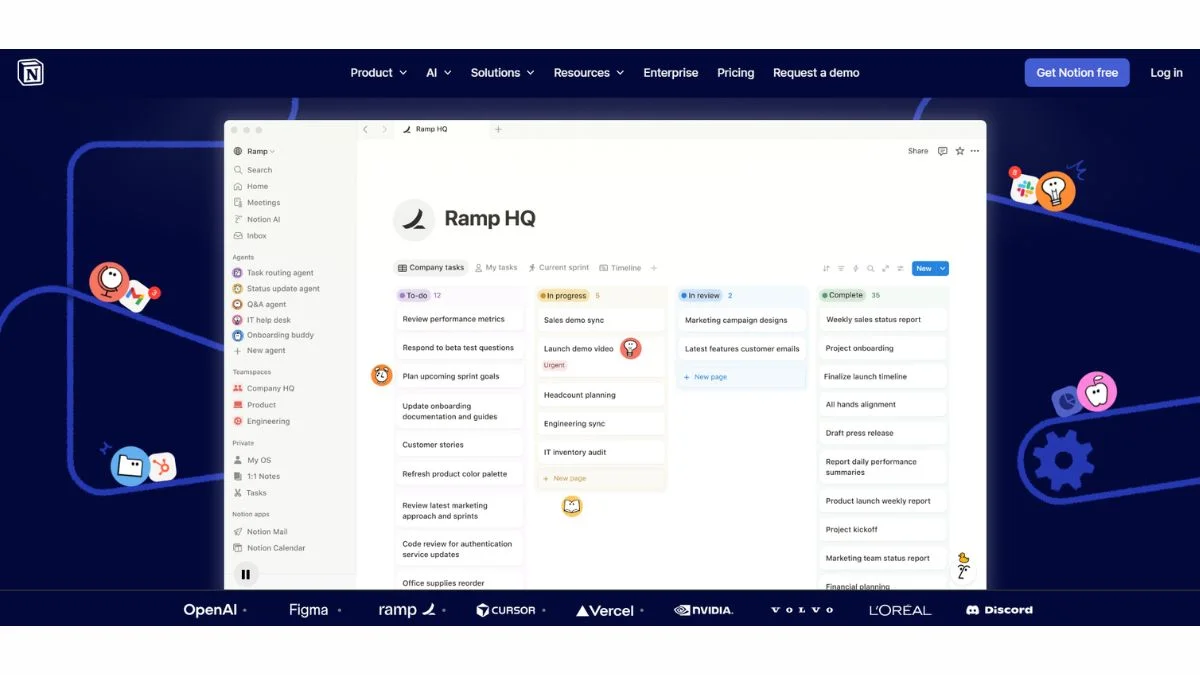
Task: Click the Share button
Action: point(918,151)
